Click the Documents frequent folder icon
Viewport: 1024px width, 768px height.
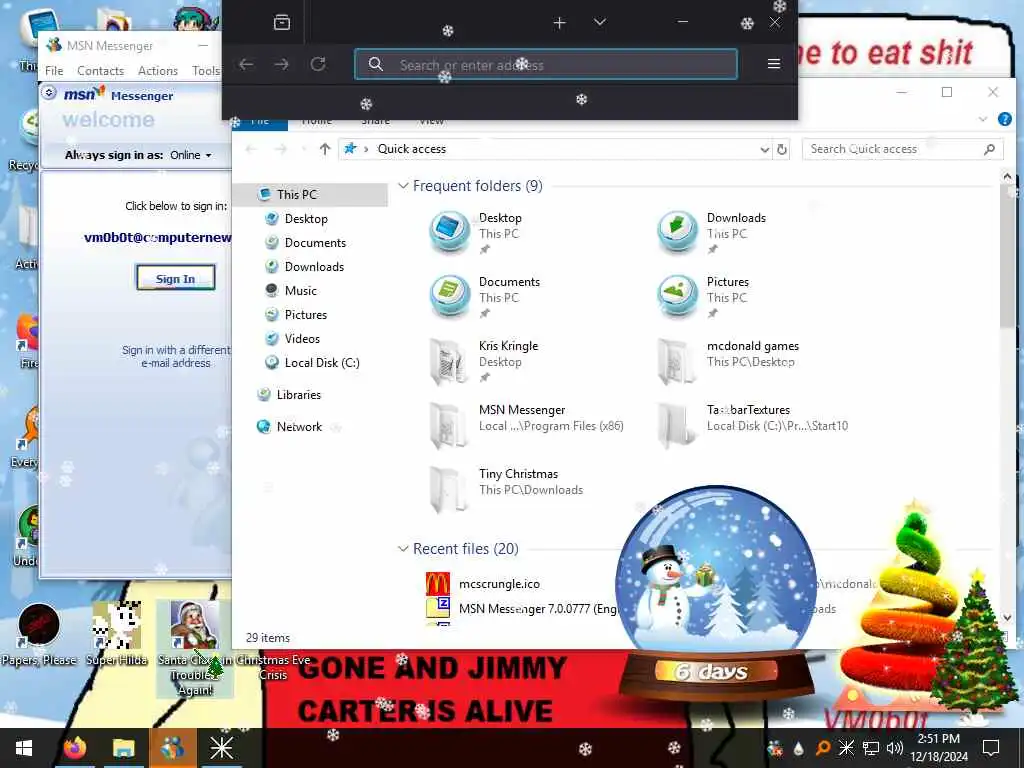(x=449, y=296)
